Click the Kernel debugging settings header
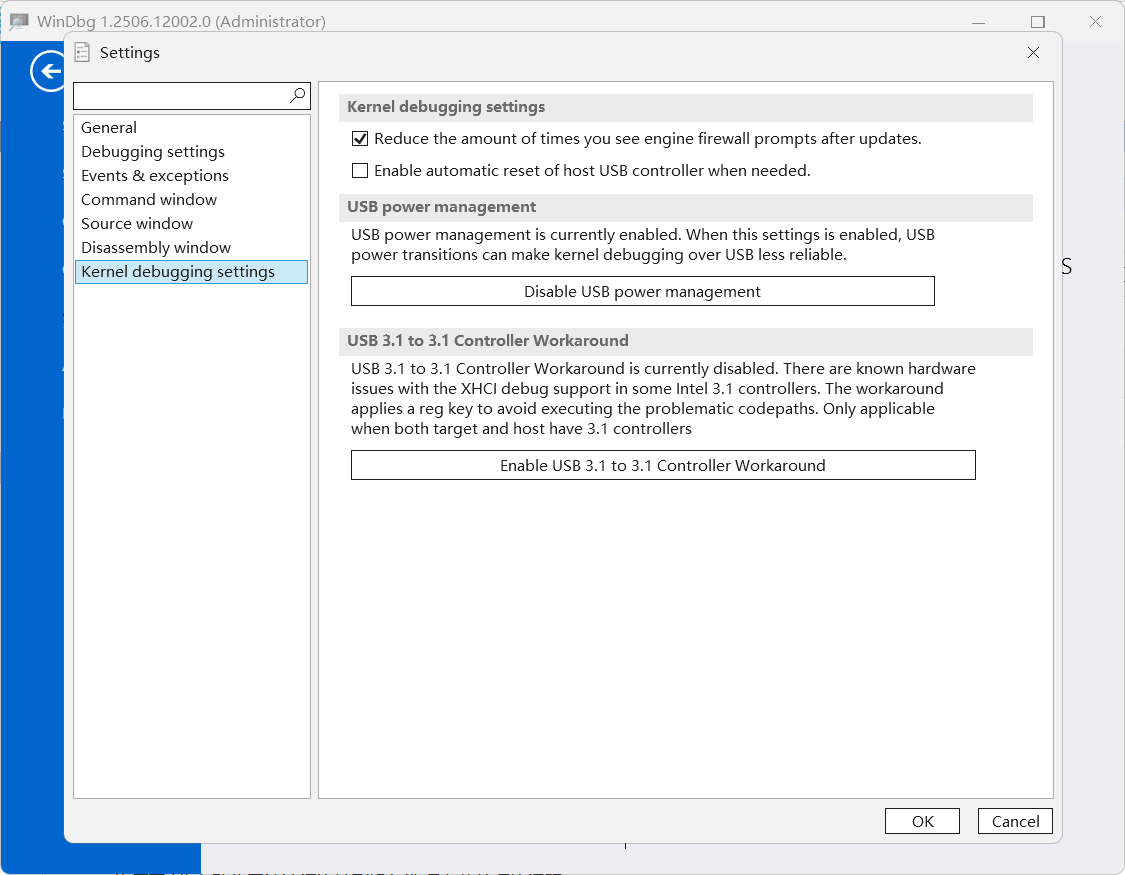This screenshot has width=1125, height=875. 685,107
